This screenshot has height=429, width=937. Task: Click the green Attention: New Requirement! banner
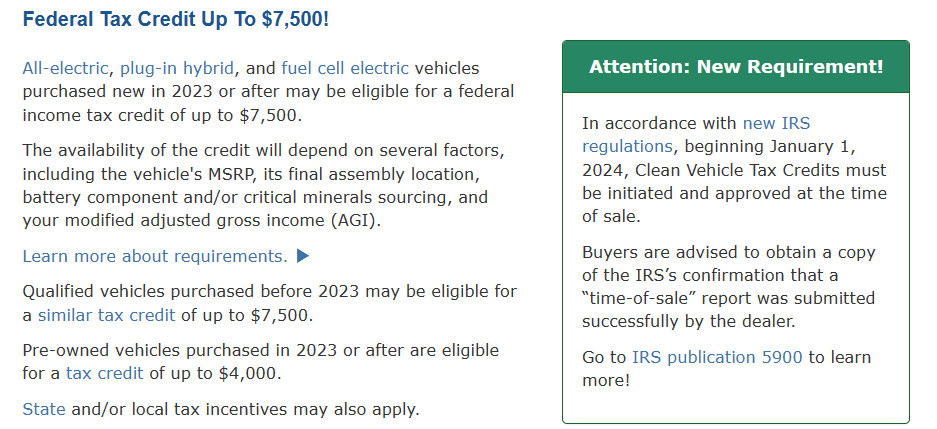pyautogui.click(x=736, y=66)
